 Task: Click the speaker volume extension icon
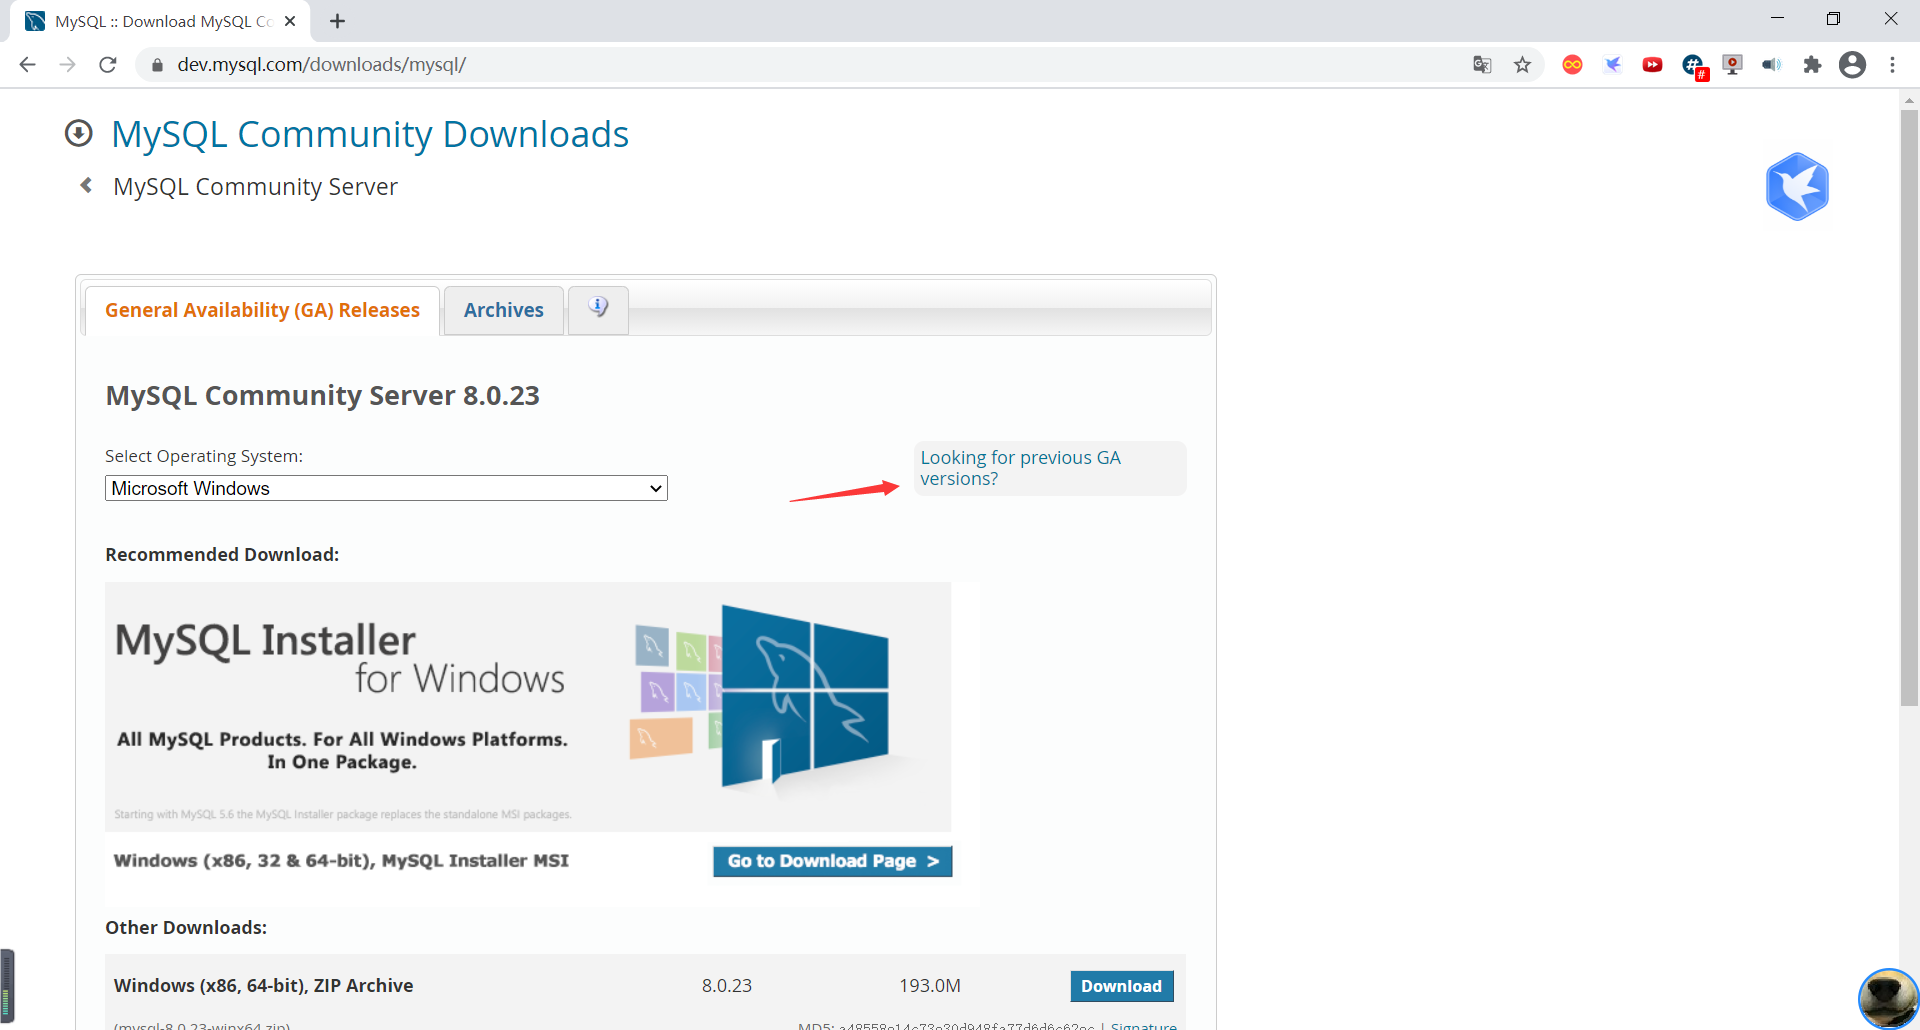tap(1772, 65)
